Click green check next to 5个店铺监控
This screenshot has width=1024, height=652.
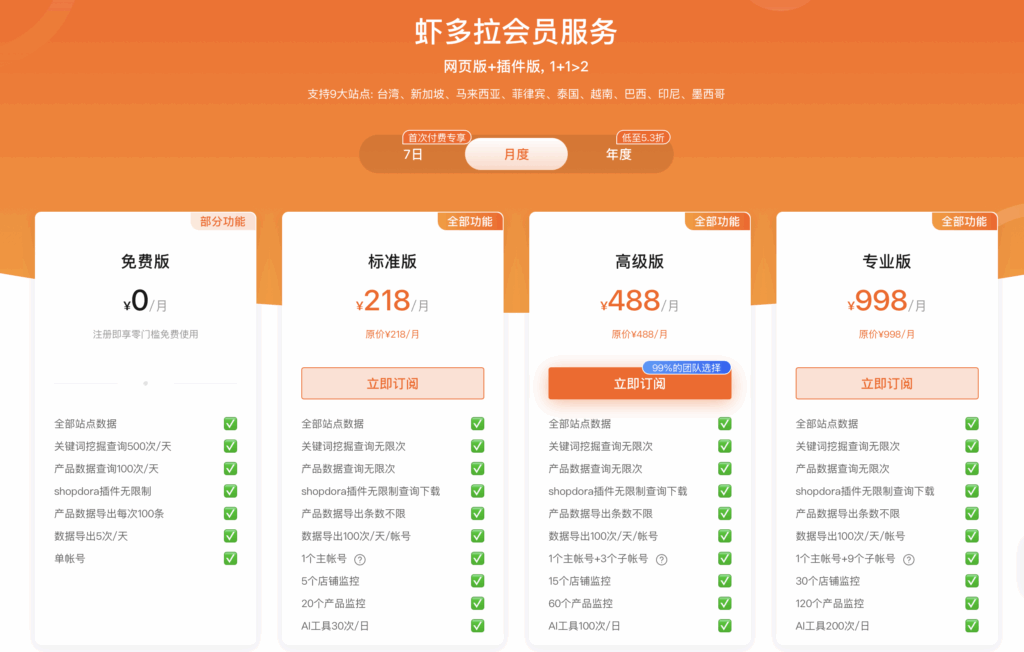(x=477, y=581)
